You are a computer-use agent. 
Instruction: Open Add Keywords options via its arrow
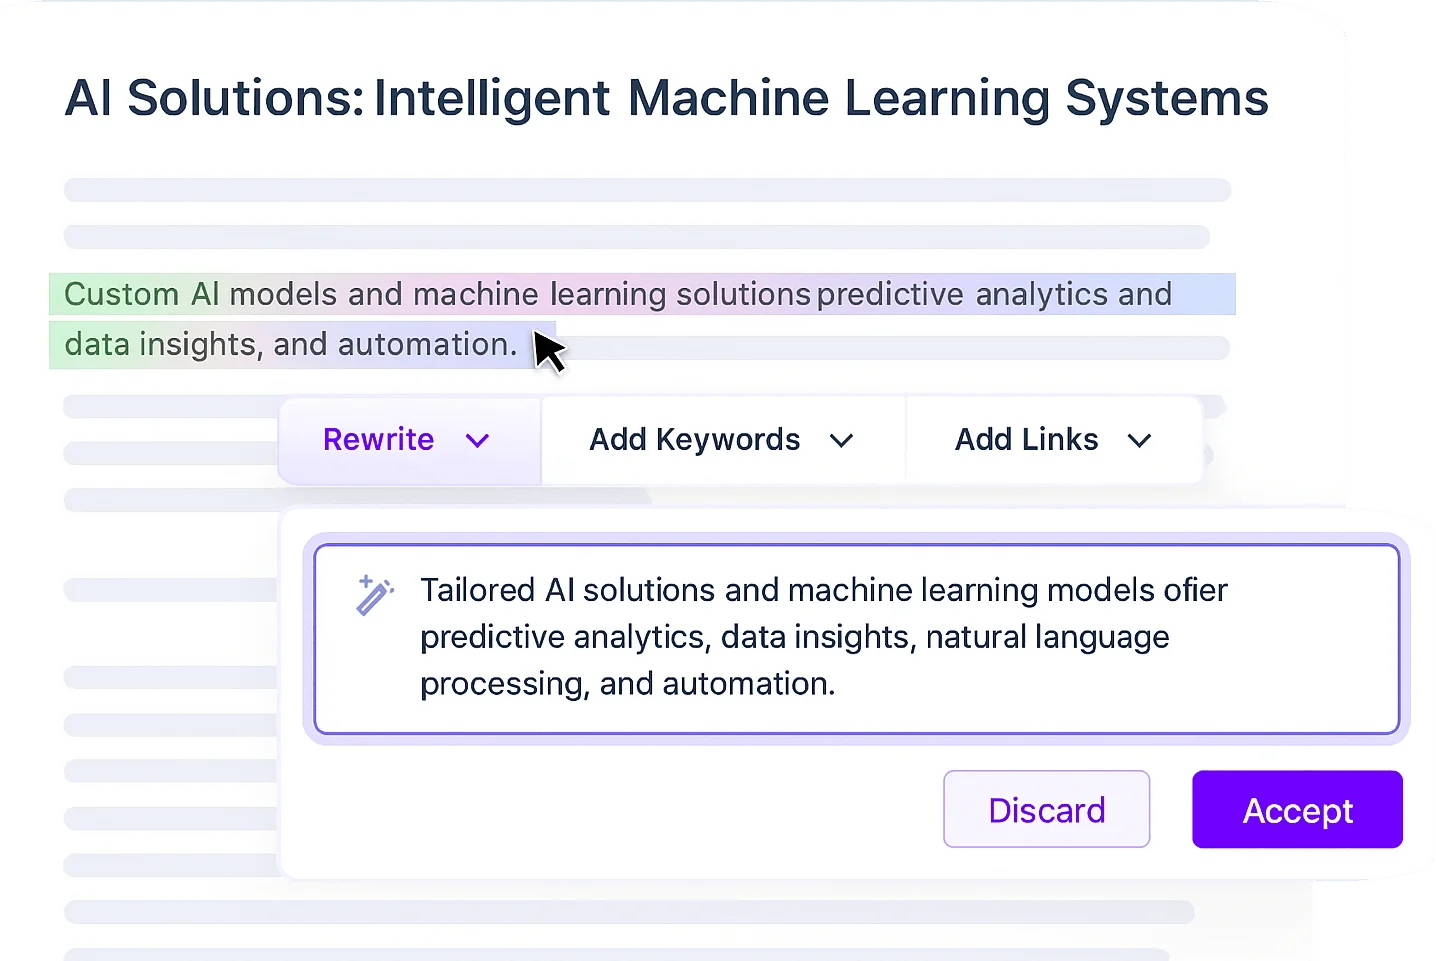tap(842, 440)
